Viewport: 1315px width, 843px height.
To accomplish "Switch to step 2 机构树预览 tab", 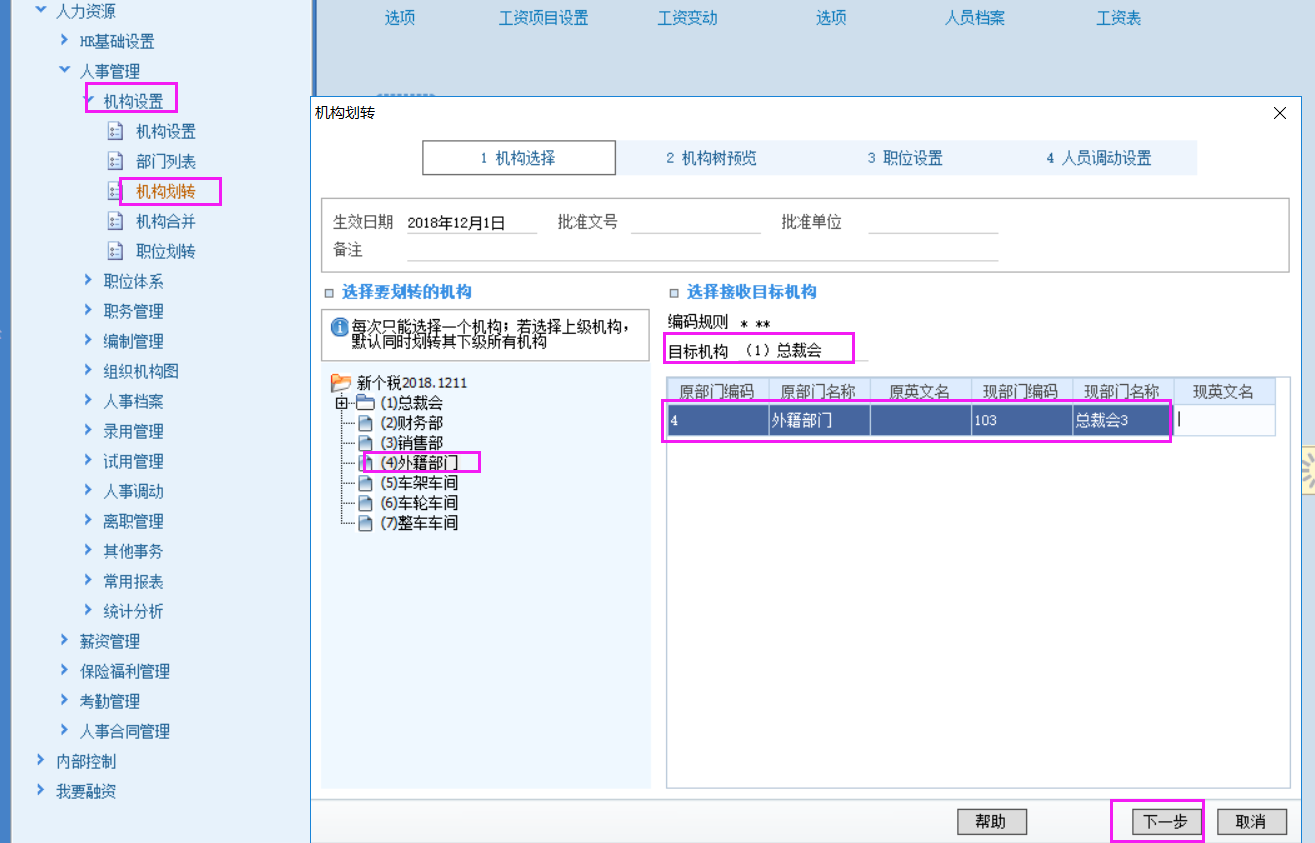I will coord(712,158).
